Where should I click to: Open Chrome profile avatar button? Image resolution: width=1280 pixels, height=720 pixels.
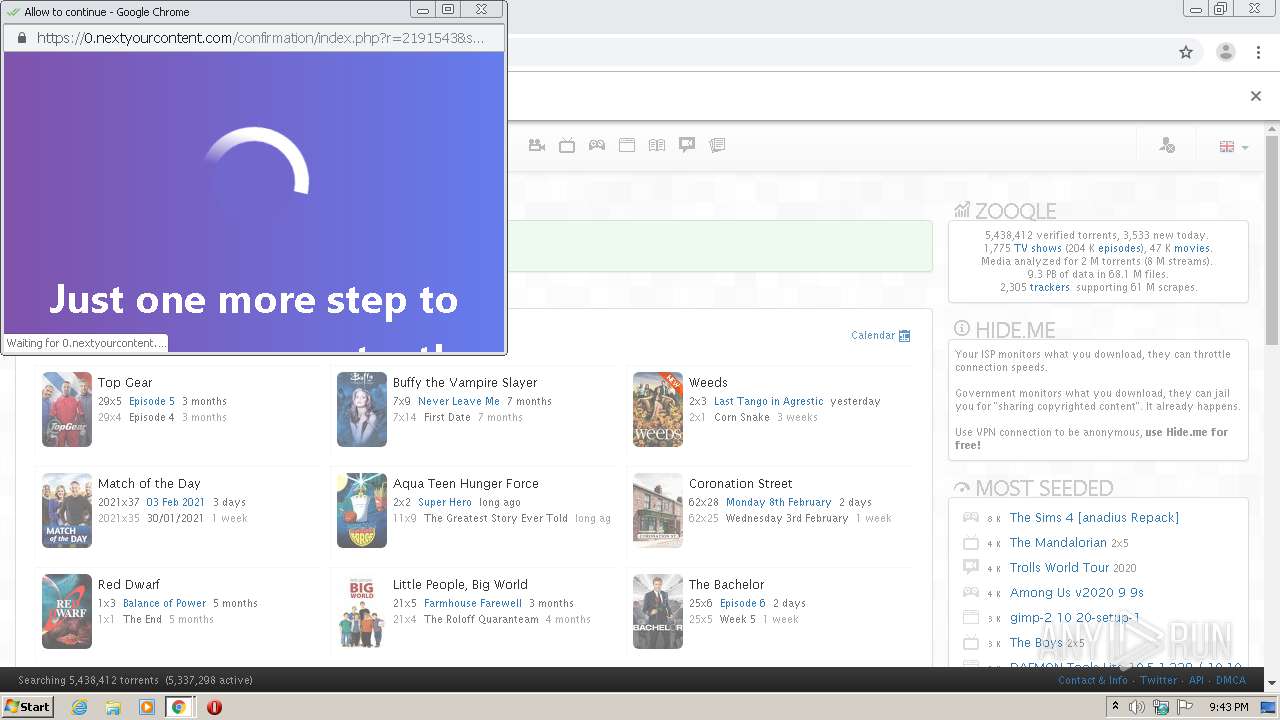[x=1225, y=52]
